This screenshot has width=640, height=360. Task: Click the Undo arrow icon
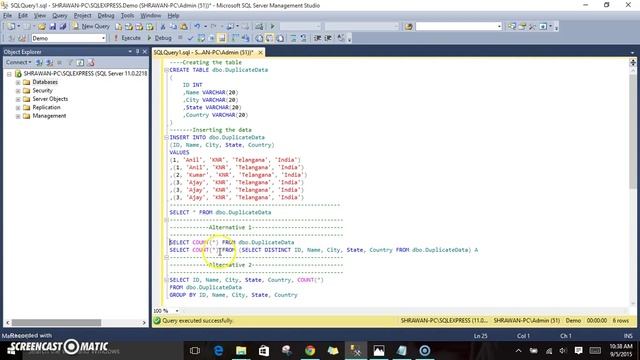(198, 27)
